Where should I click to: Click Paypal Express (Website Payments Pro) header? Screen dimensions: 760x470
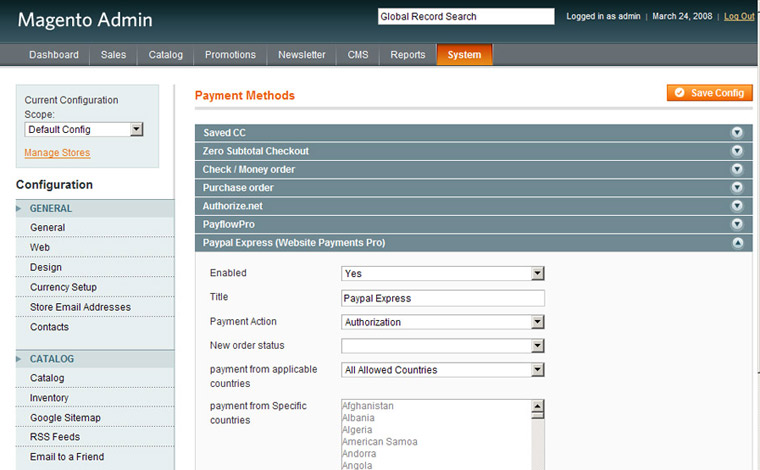(474, 243)
